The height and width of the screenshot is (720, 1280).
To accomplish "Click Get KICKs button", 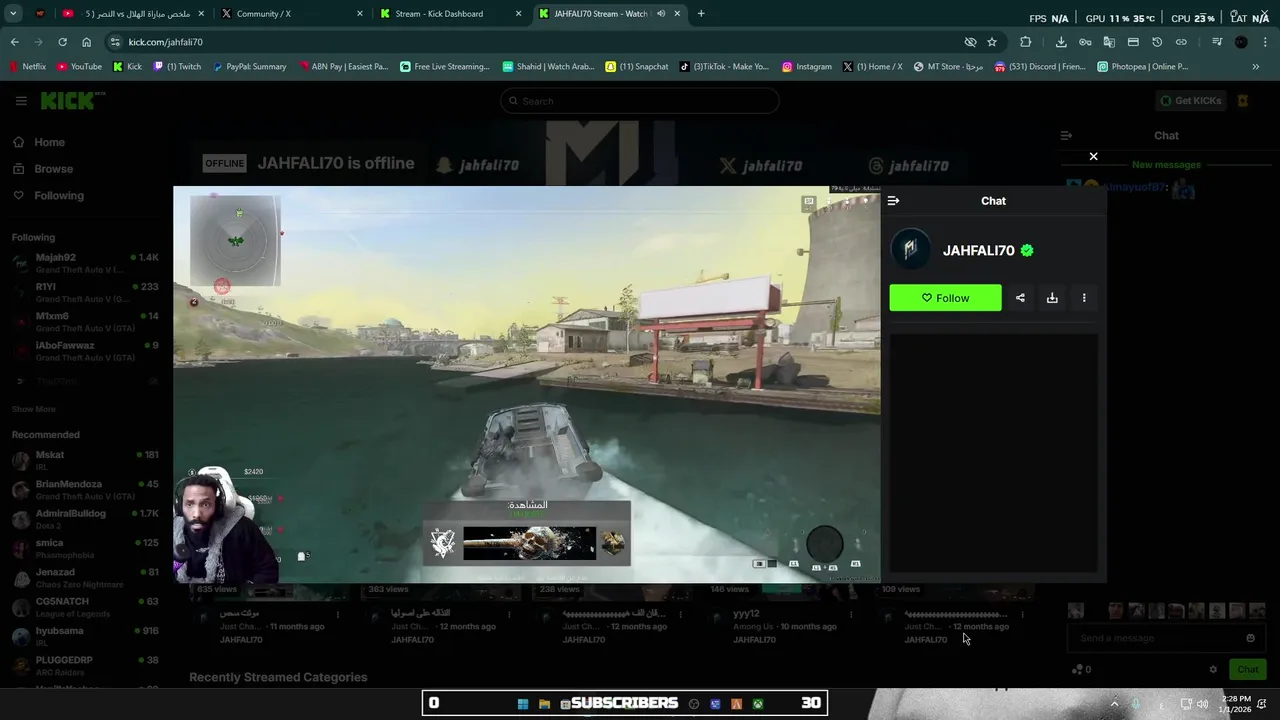I will pyautogui.click(x=1191, y=101).
